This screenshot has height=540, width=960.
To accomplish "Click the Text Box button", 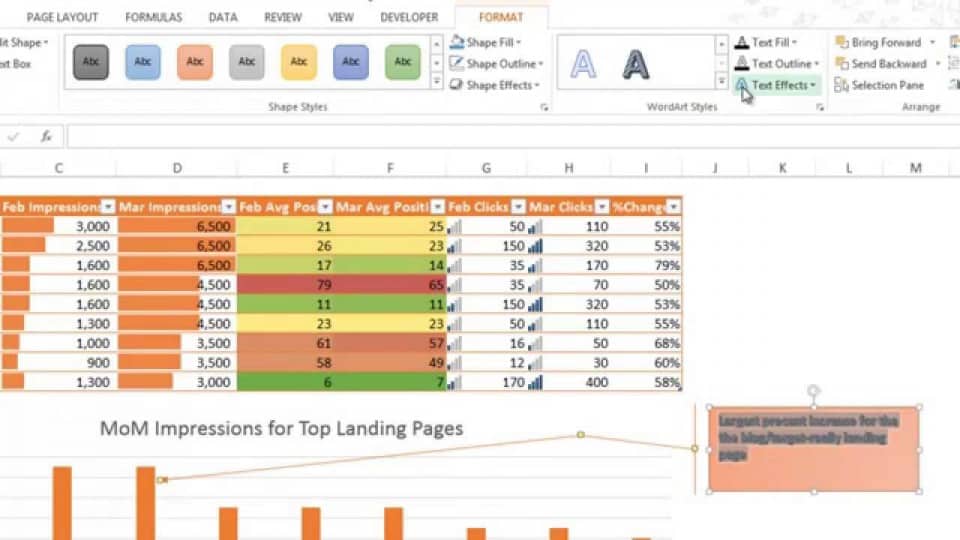I will tap(15, 64).
